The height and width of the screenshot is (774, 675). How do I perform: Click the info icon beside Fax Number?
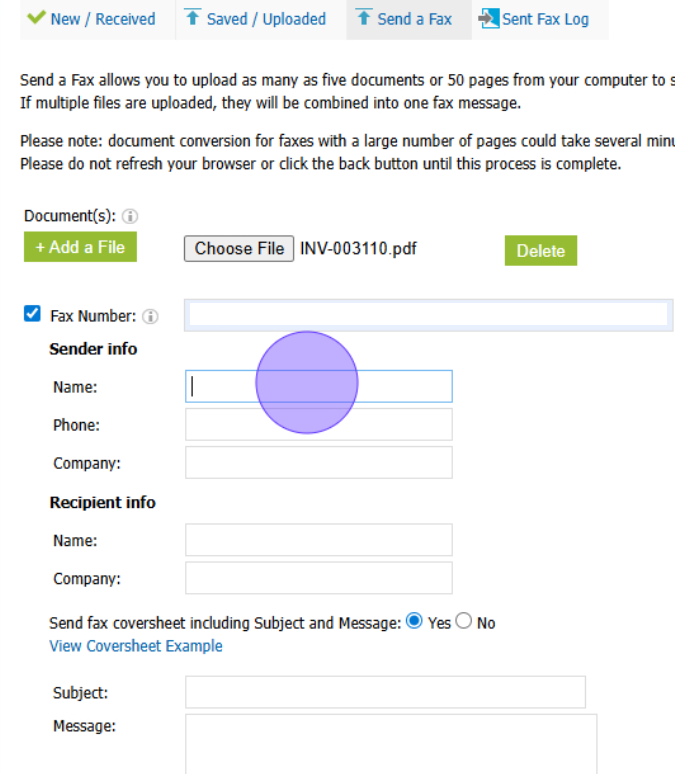coord(150,316)
